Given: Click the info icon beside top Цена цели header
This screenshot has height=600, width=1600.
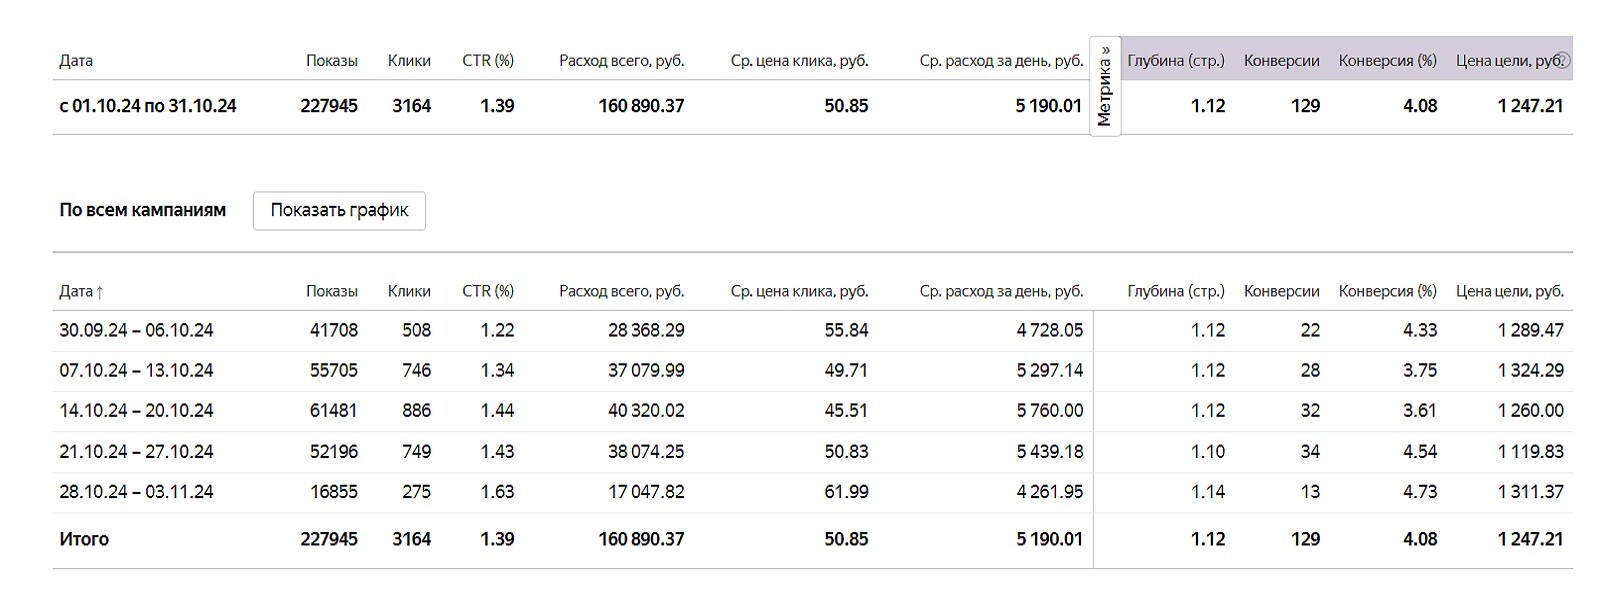Looking at the screenshot, I should [x=1563, y=60].
